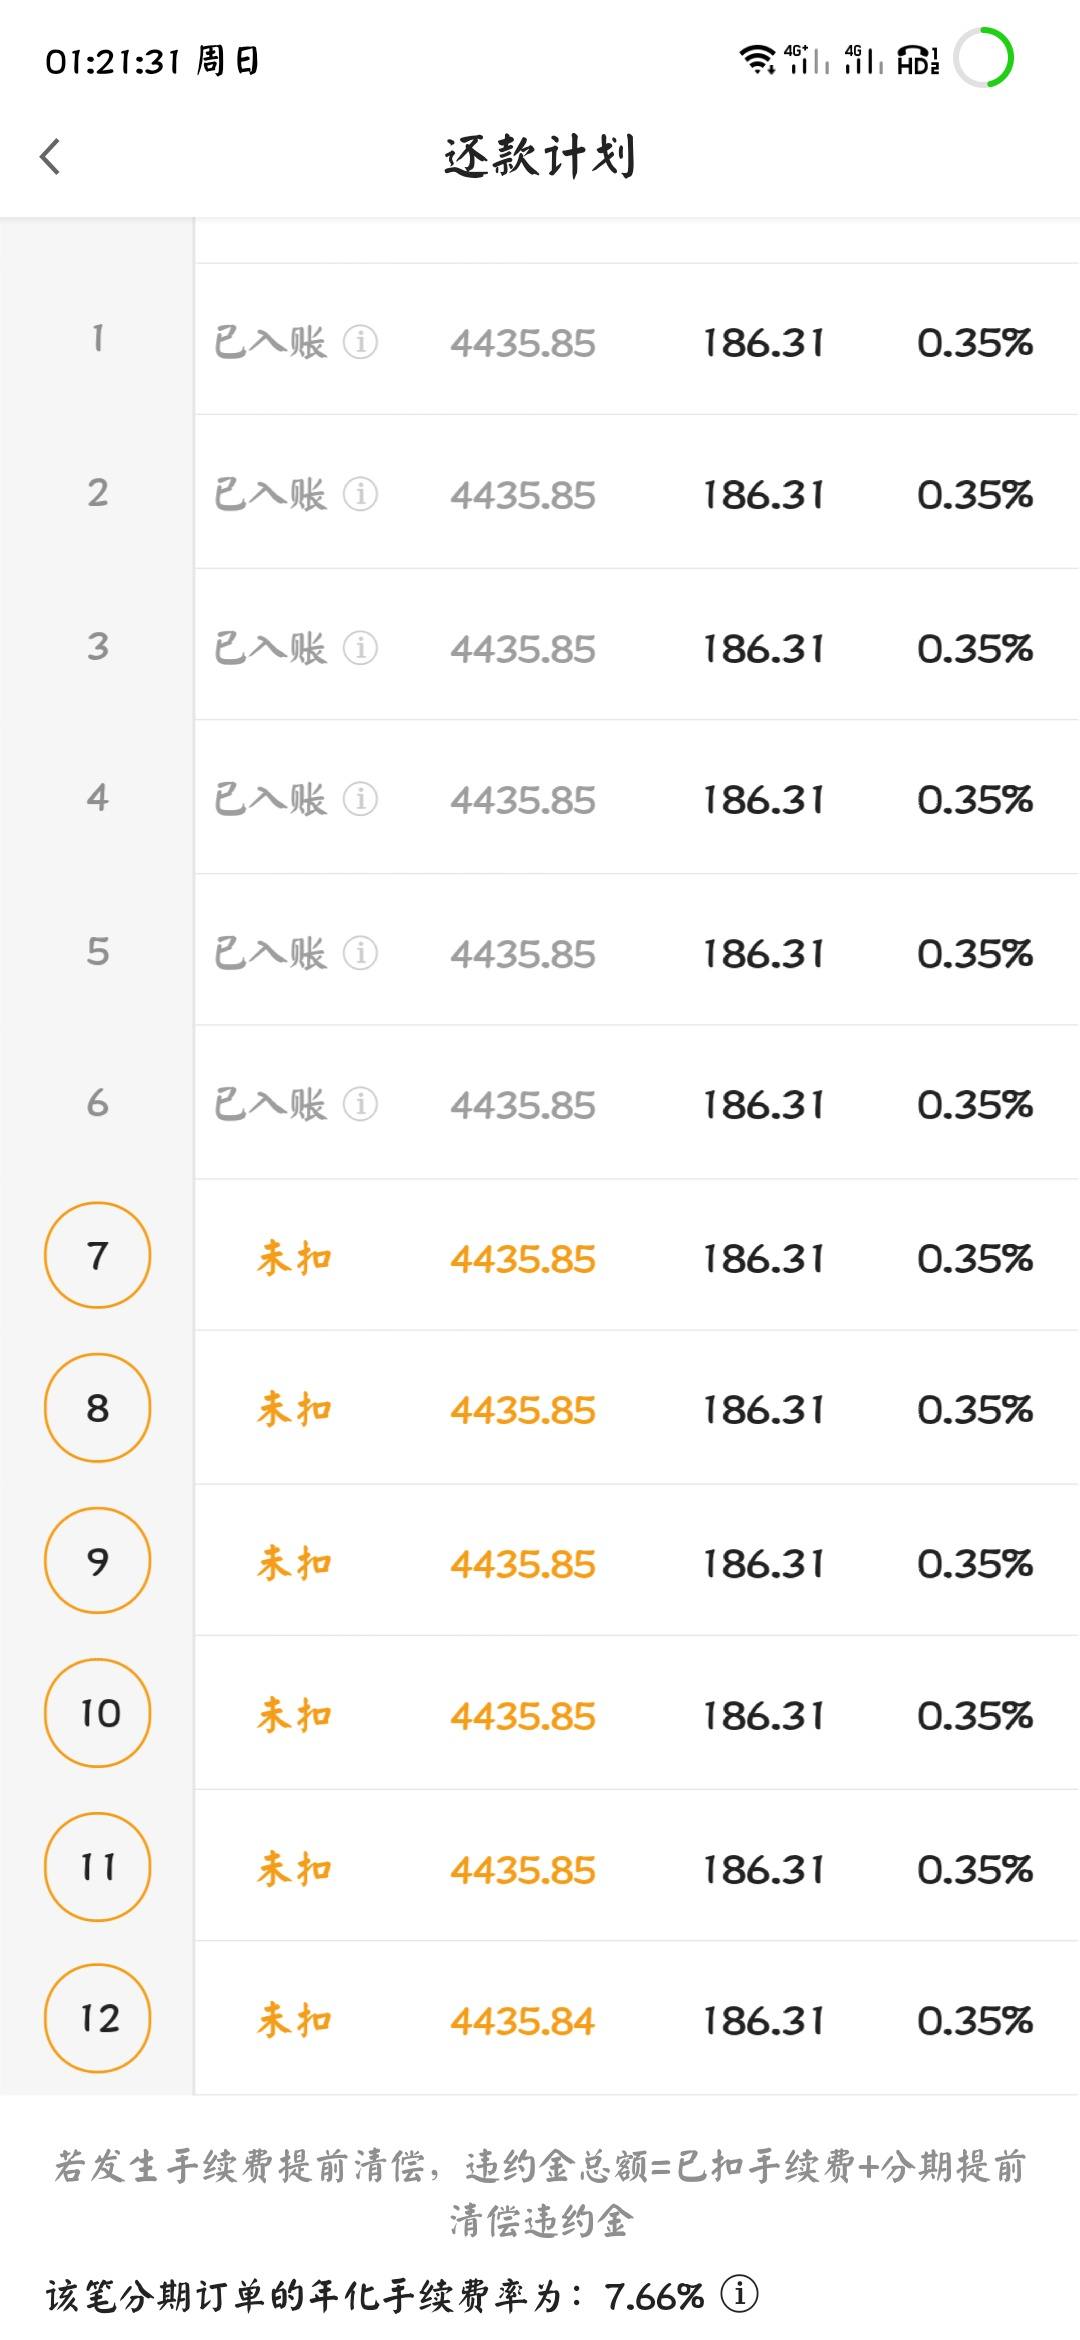Select the circled period 9 marker
The height and width of the screenshot is (2340, 1080).
(x=97, y=1561)
